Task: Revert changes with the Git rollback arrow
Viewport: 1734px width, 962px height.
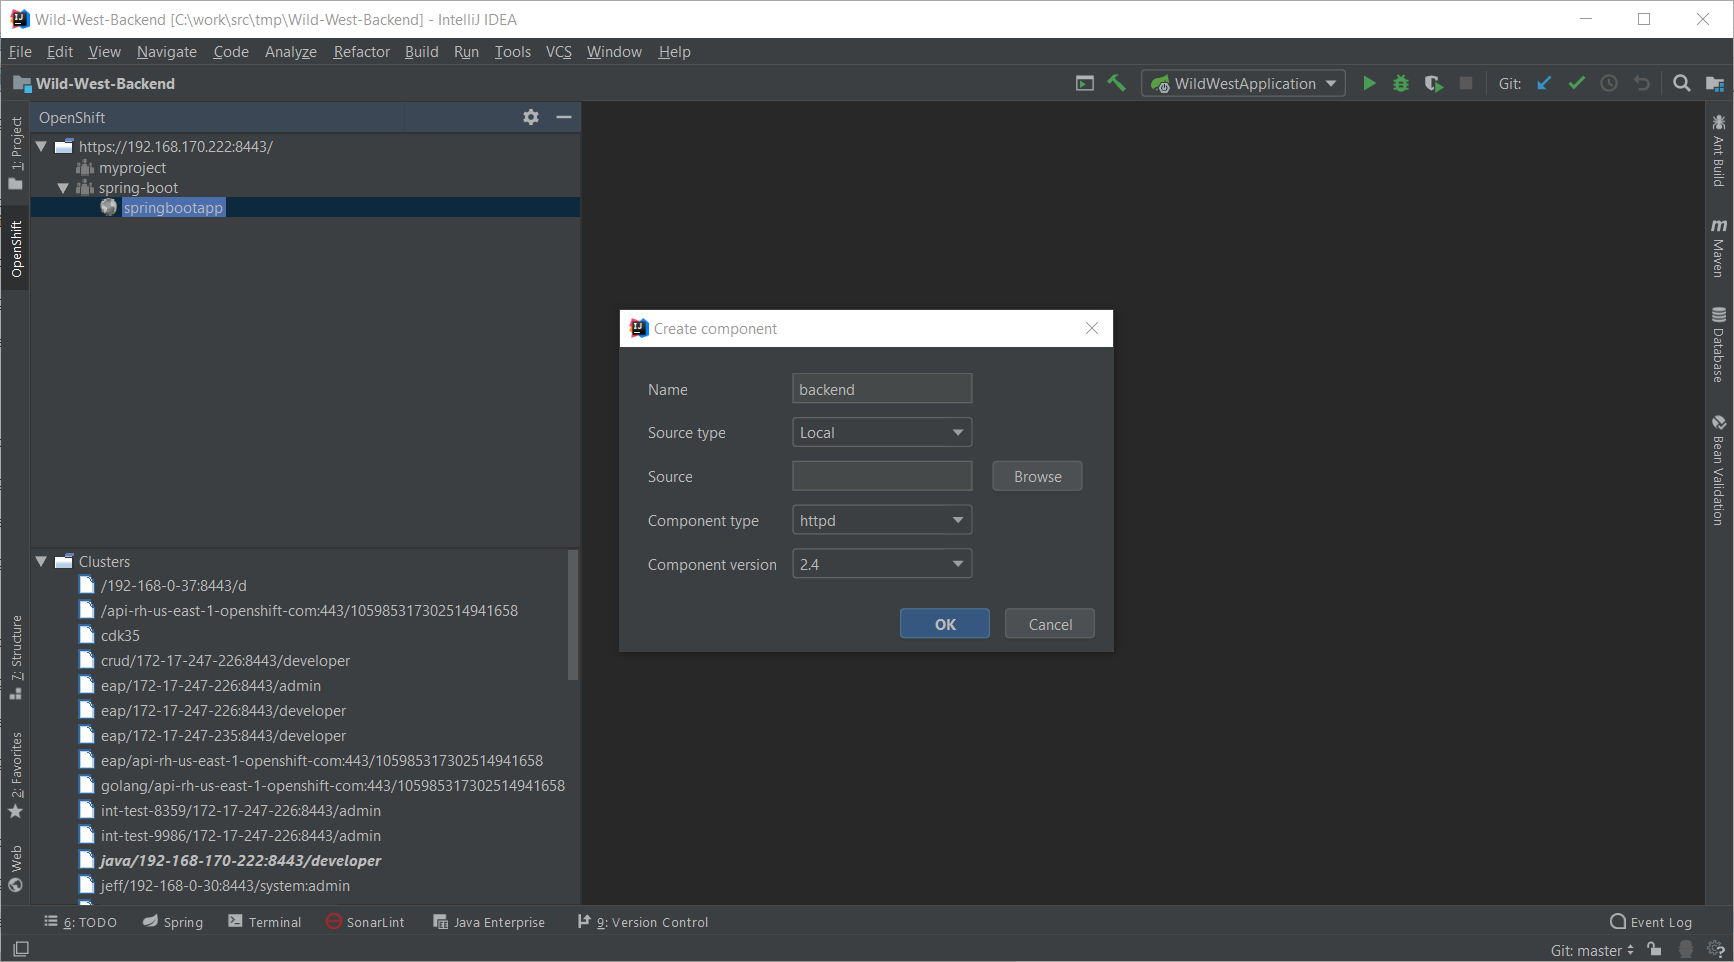Action: tap(1641, 84)
